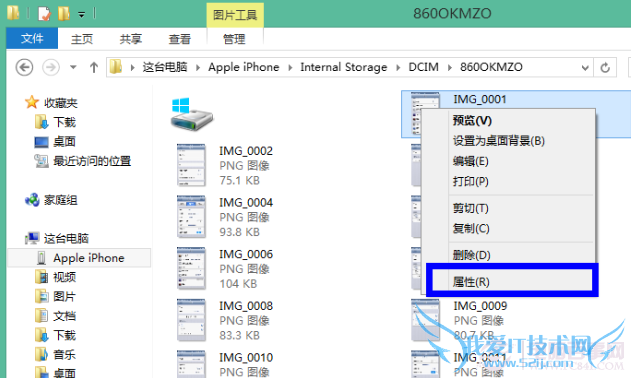Select 这台电脑 in the navigation pane
The width and height of the screenshot is (631, 378).
[x=66, y=238]
